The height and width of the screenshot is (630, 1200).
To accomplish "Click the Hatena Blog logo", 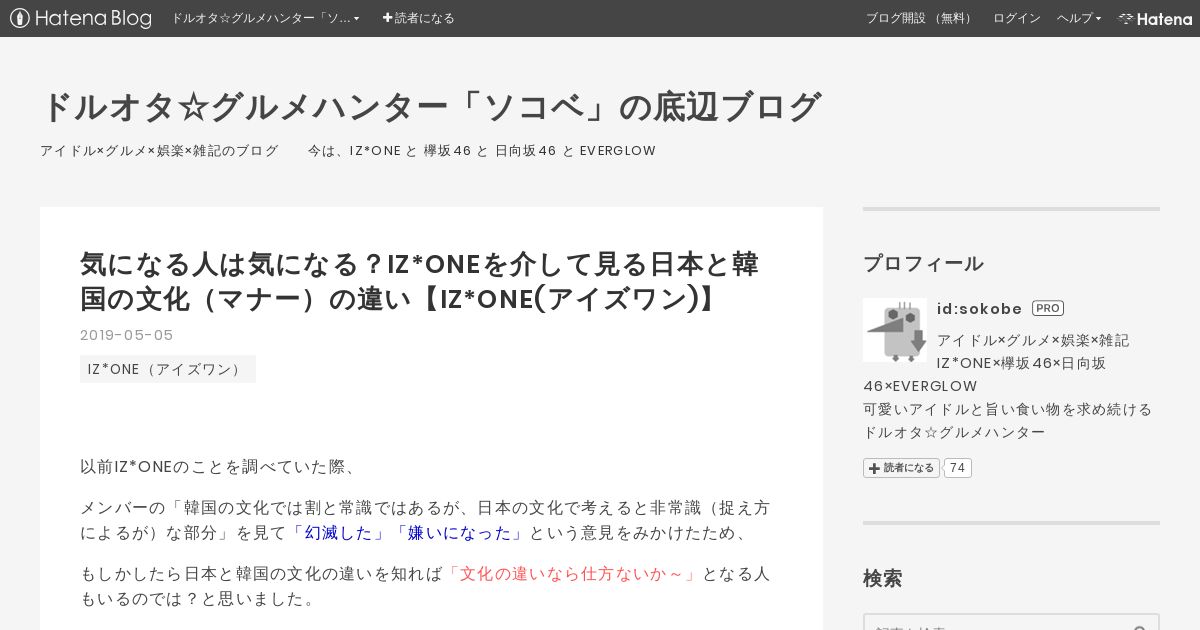I will tap(81, 18).
